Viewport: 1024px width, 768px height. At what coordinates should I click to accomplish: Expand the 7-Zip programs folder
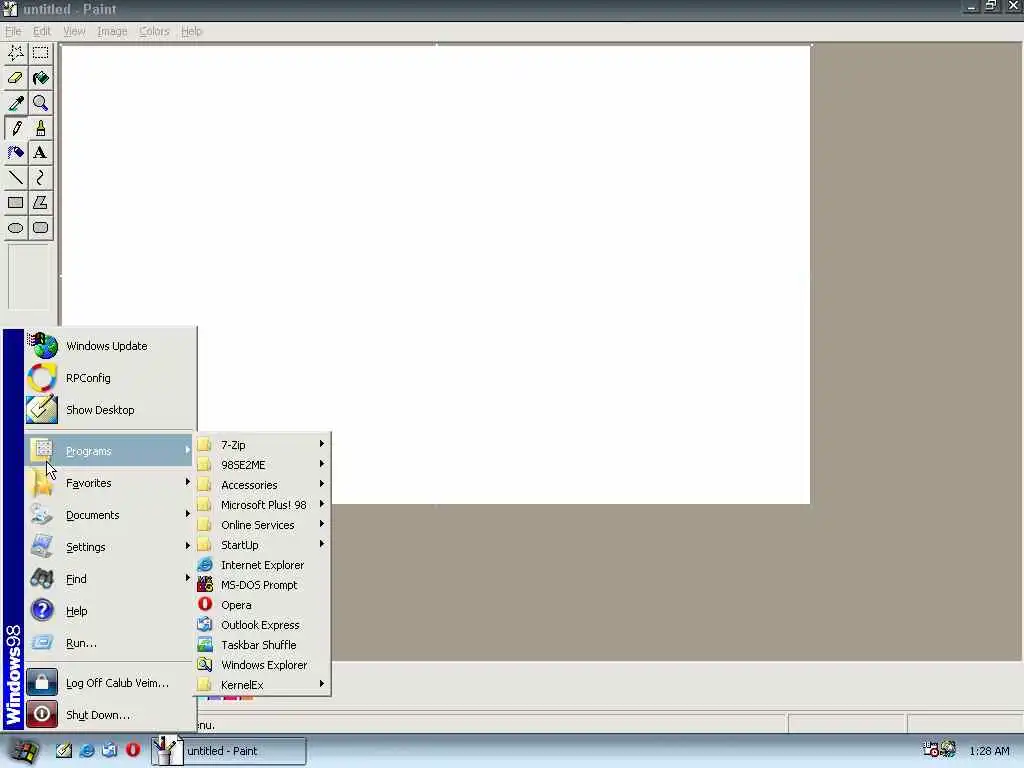click(263, 445)
